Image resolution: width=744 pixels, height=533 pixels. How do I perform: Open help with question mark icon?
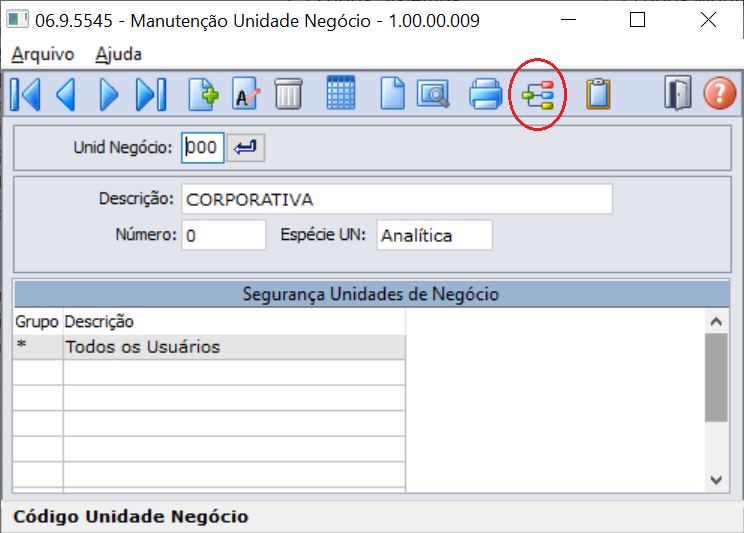[x=719, y=94]
